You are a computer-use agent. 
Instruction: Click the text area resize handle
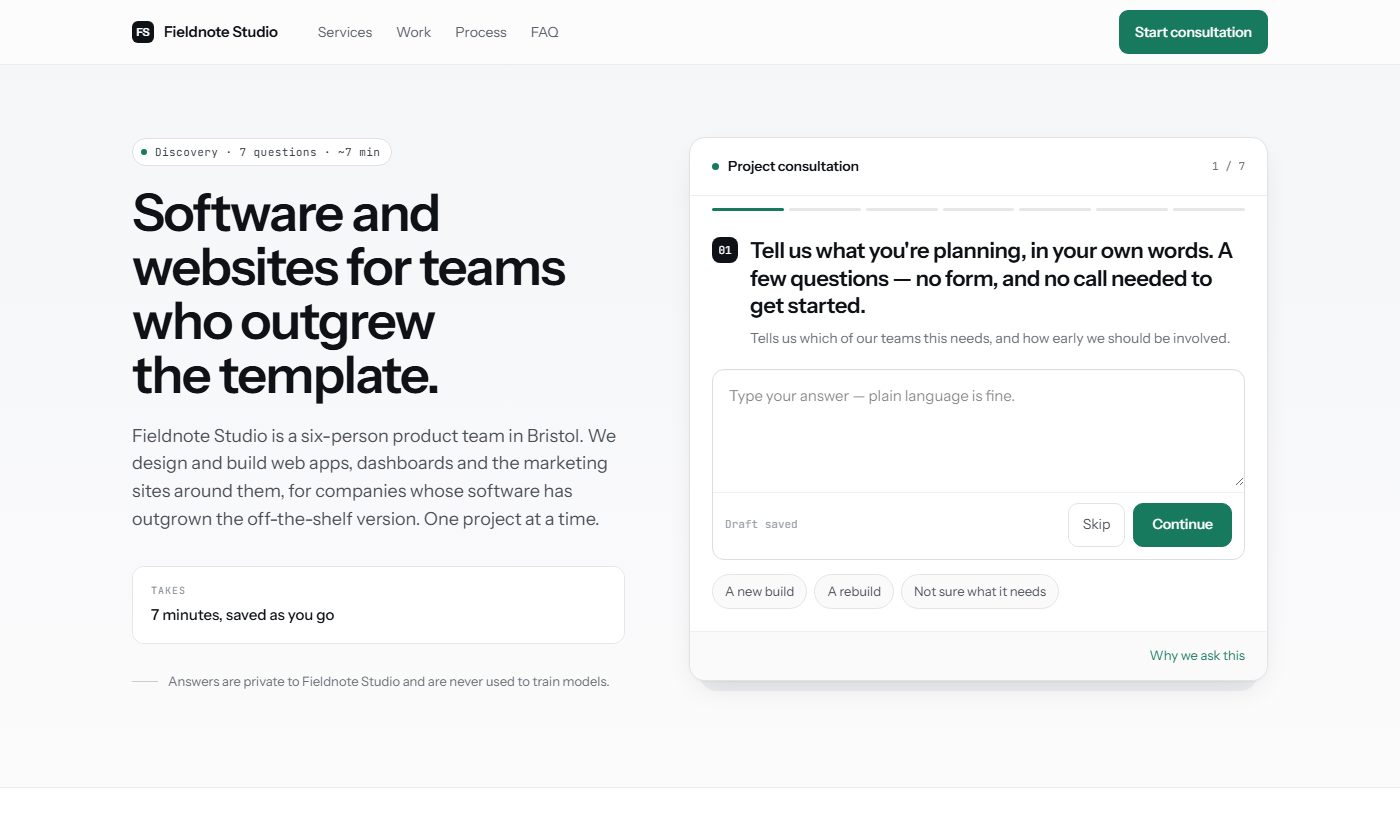pyautogui.click(x=1239, y=481)
